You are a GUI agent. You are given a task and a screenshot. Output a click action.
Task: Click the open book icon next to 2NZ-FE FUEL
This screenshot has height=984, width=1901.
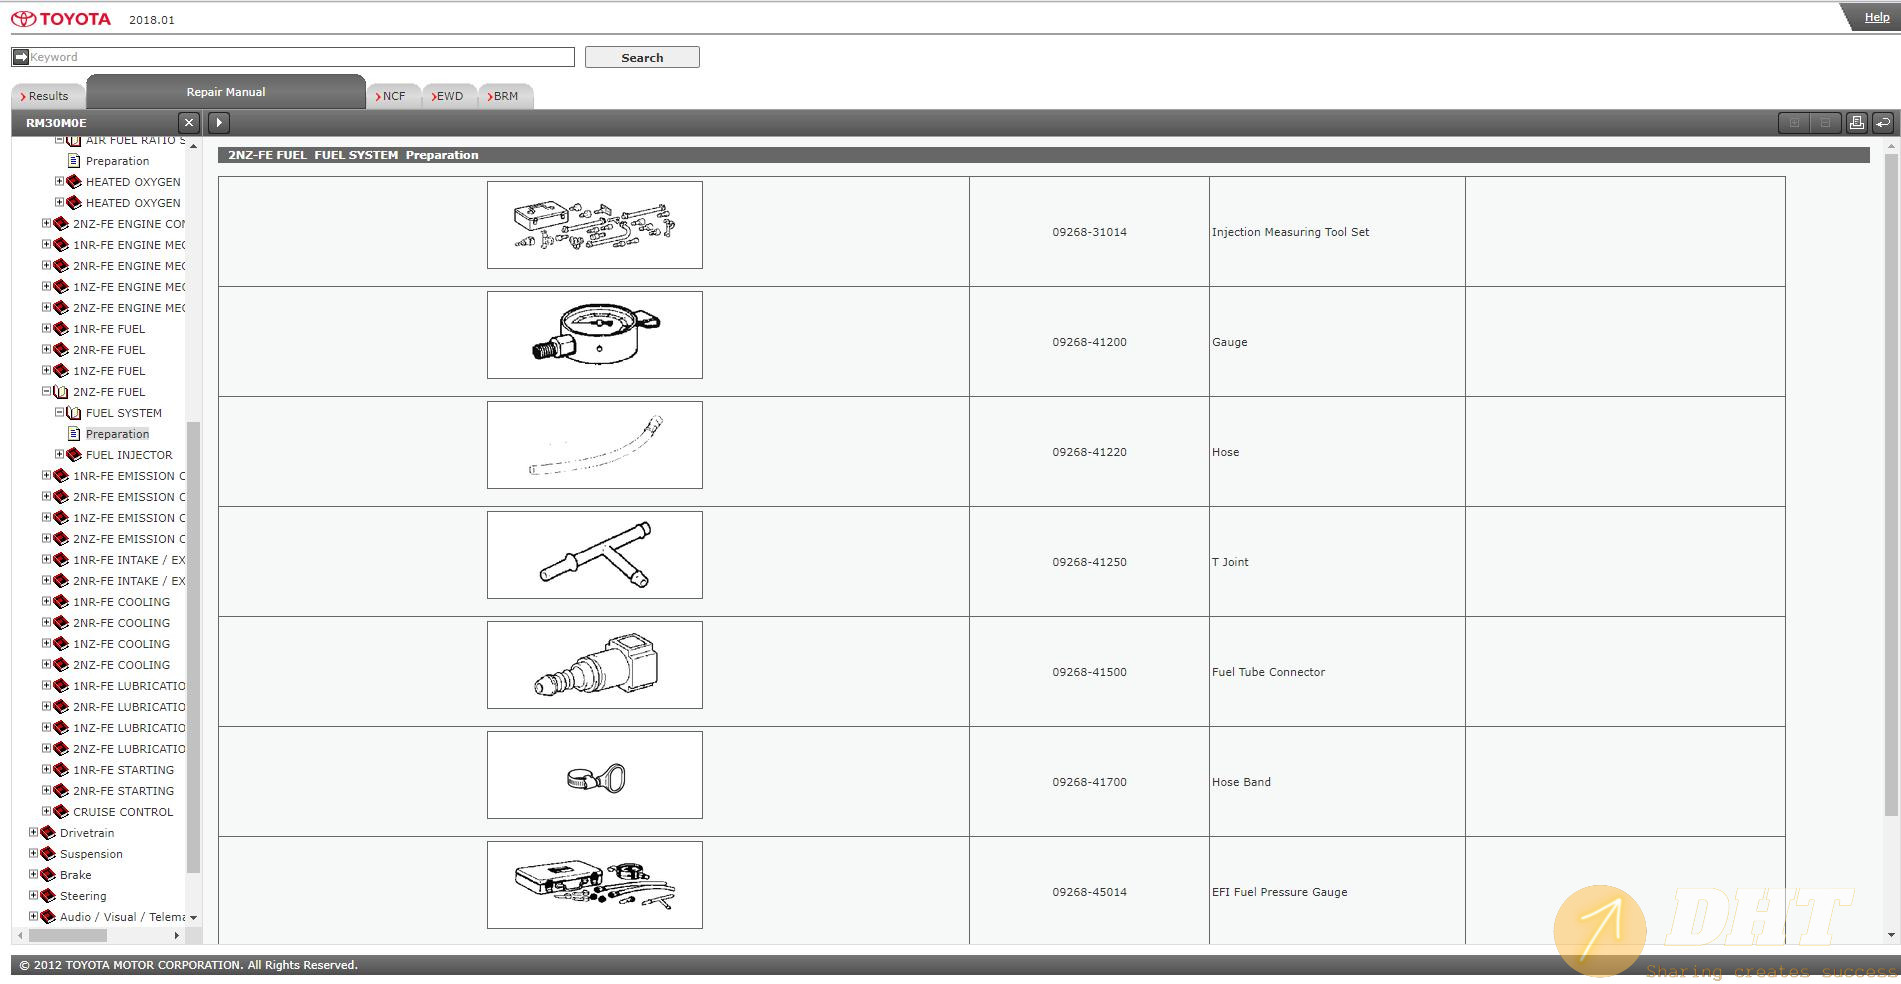click(x=61, y=392)
